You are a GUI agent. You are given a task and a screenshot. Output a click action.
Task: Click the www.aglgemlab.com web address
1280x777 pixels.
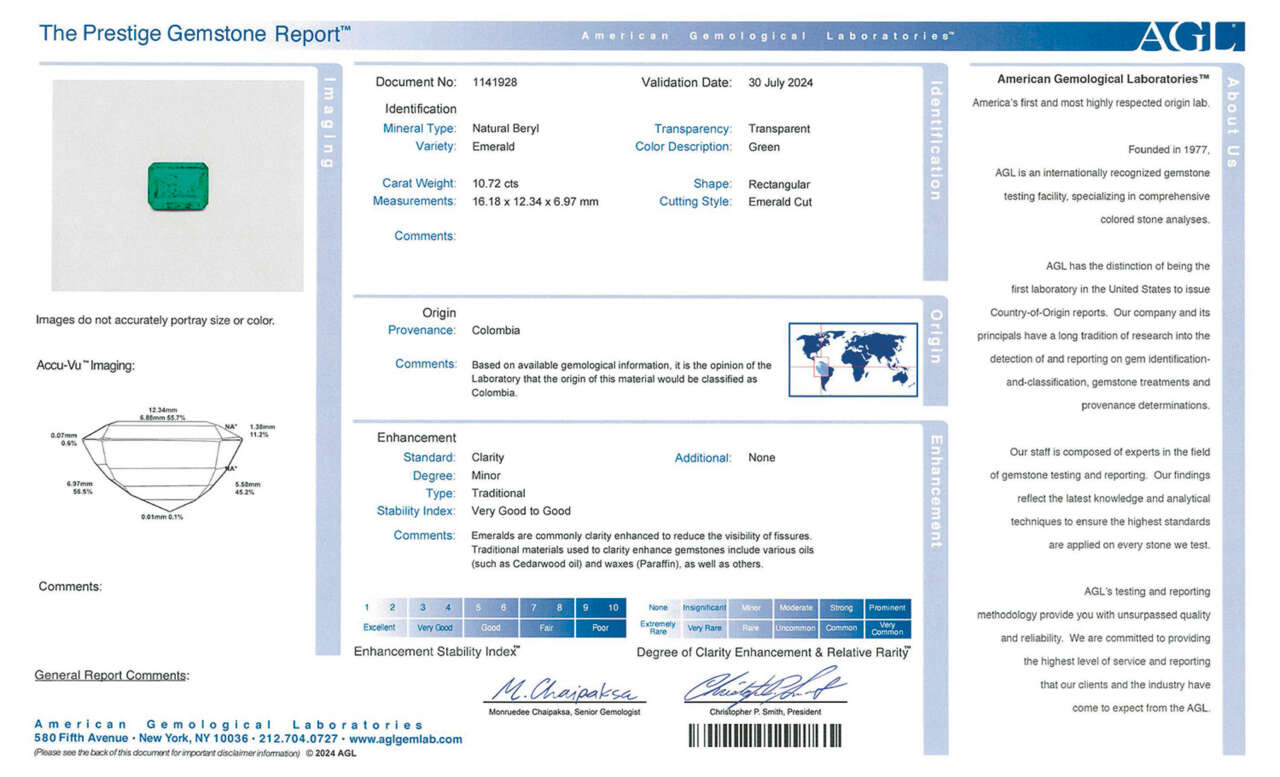pos(405,739)
